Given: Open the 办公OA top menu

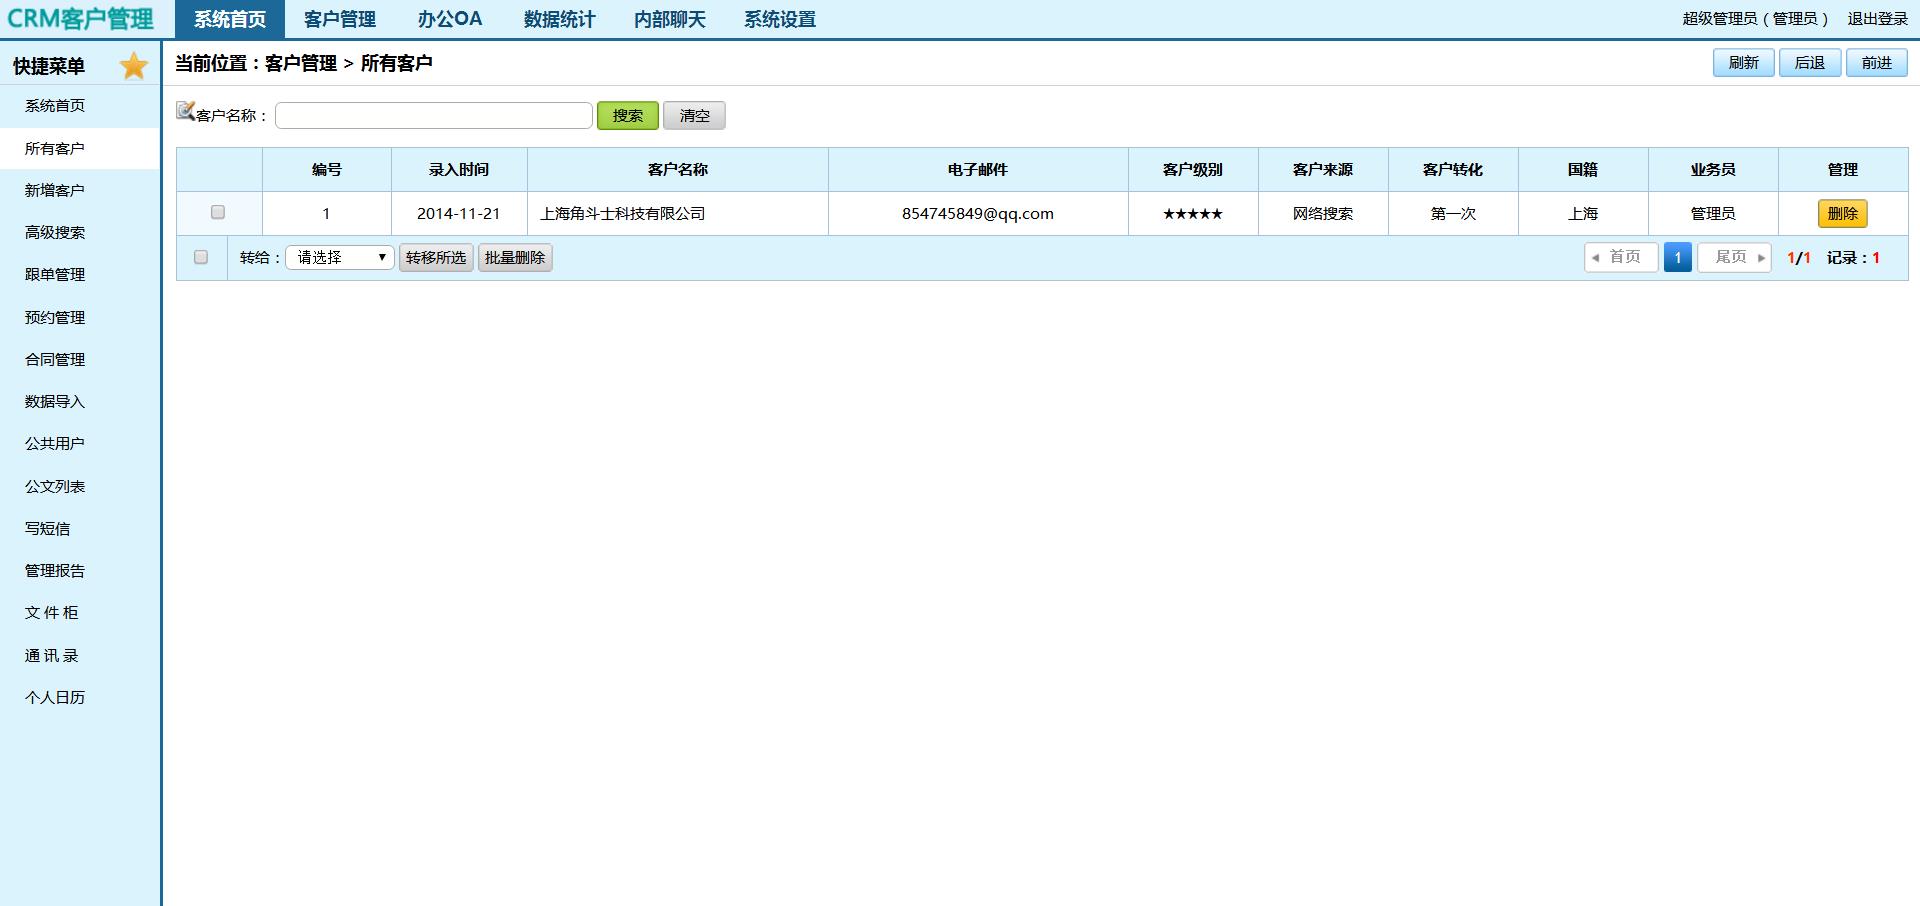Looking at the screenshot, I should [x=450, y=19].
